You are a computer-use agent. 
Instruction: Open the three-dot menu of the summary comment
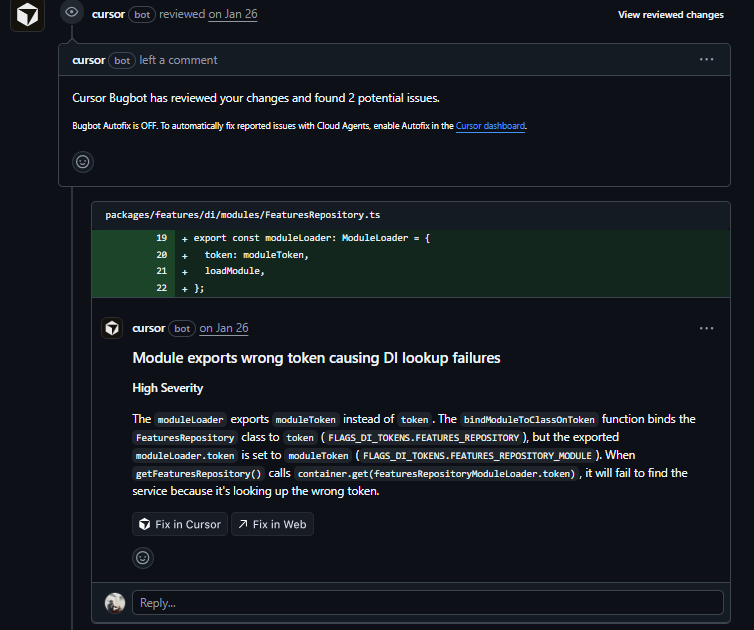[x=706, y=60]
